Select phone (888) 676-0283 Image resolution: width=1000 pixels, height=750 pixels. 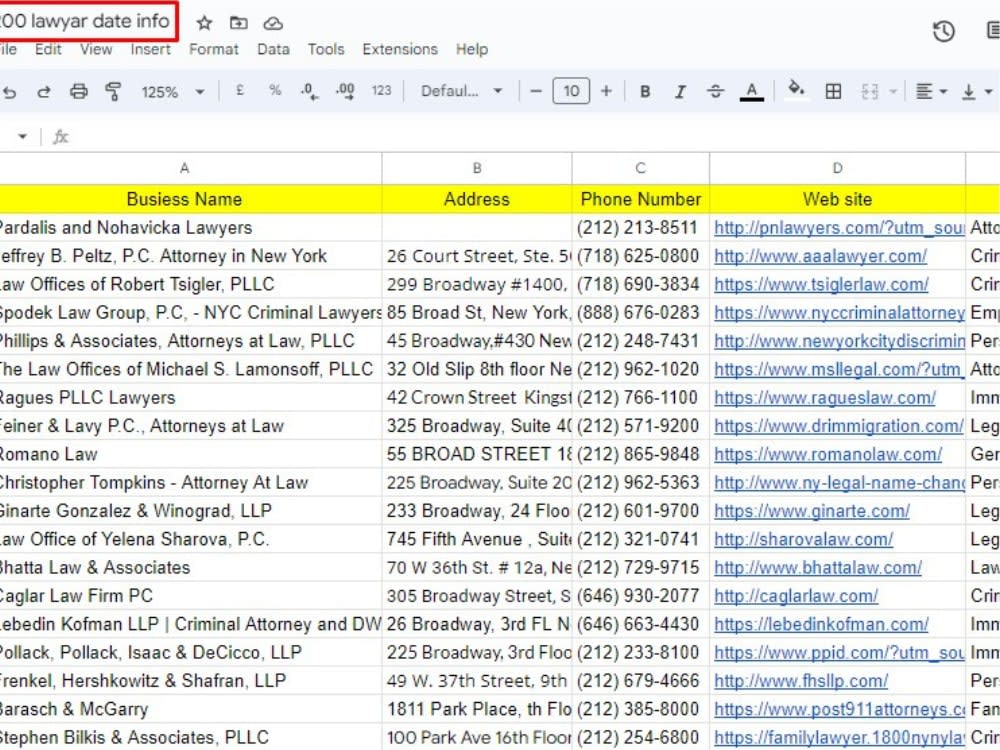(640, 312)
